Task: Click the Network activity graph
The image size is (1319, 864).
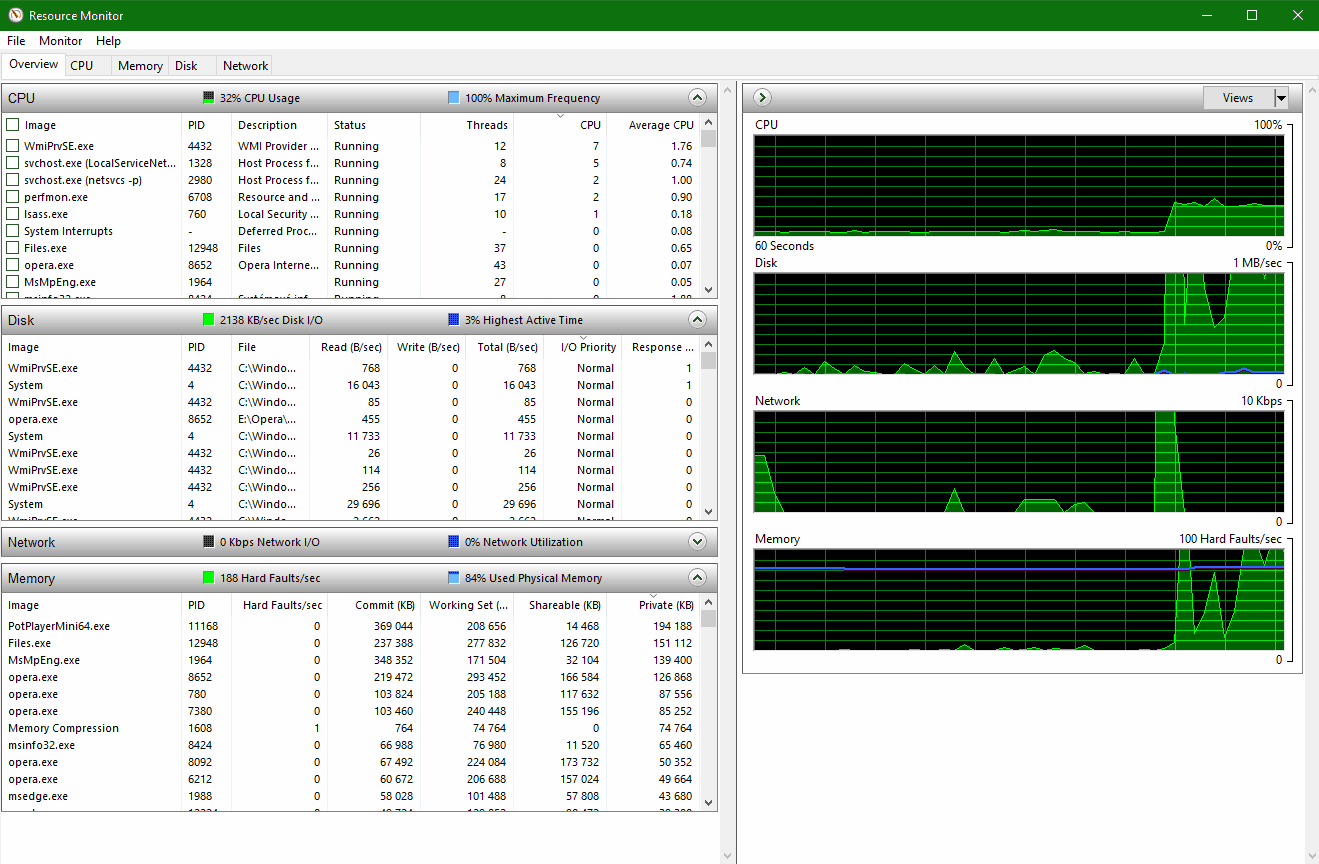Action: (1019, 461)
